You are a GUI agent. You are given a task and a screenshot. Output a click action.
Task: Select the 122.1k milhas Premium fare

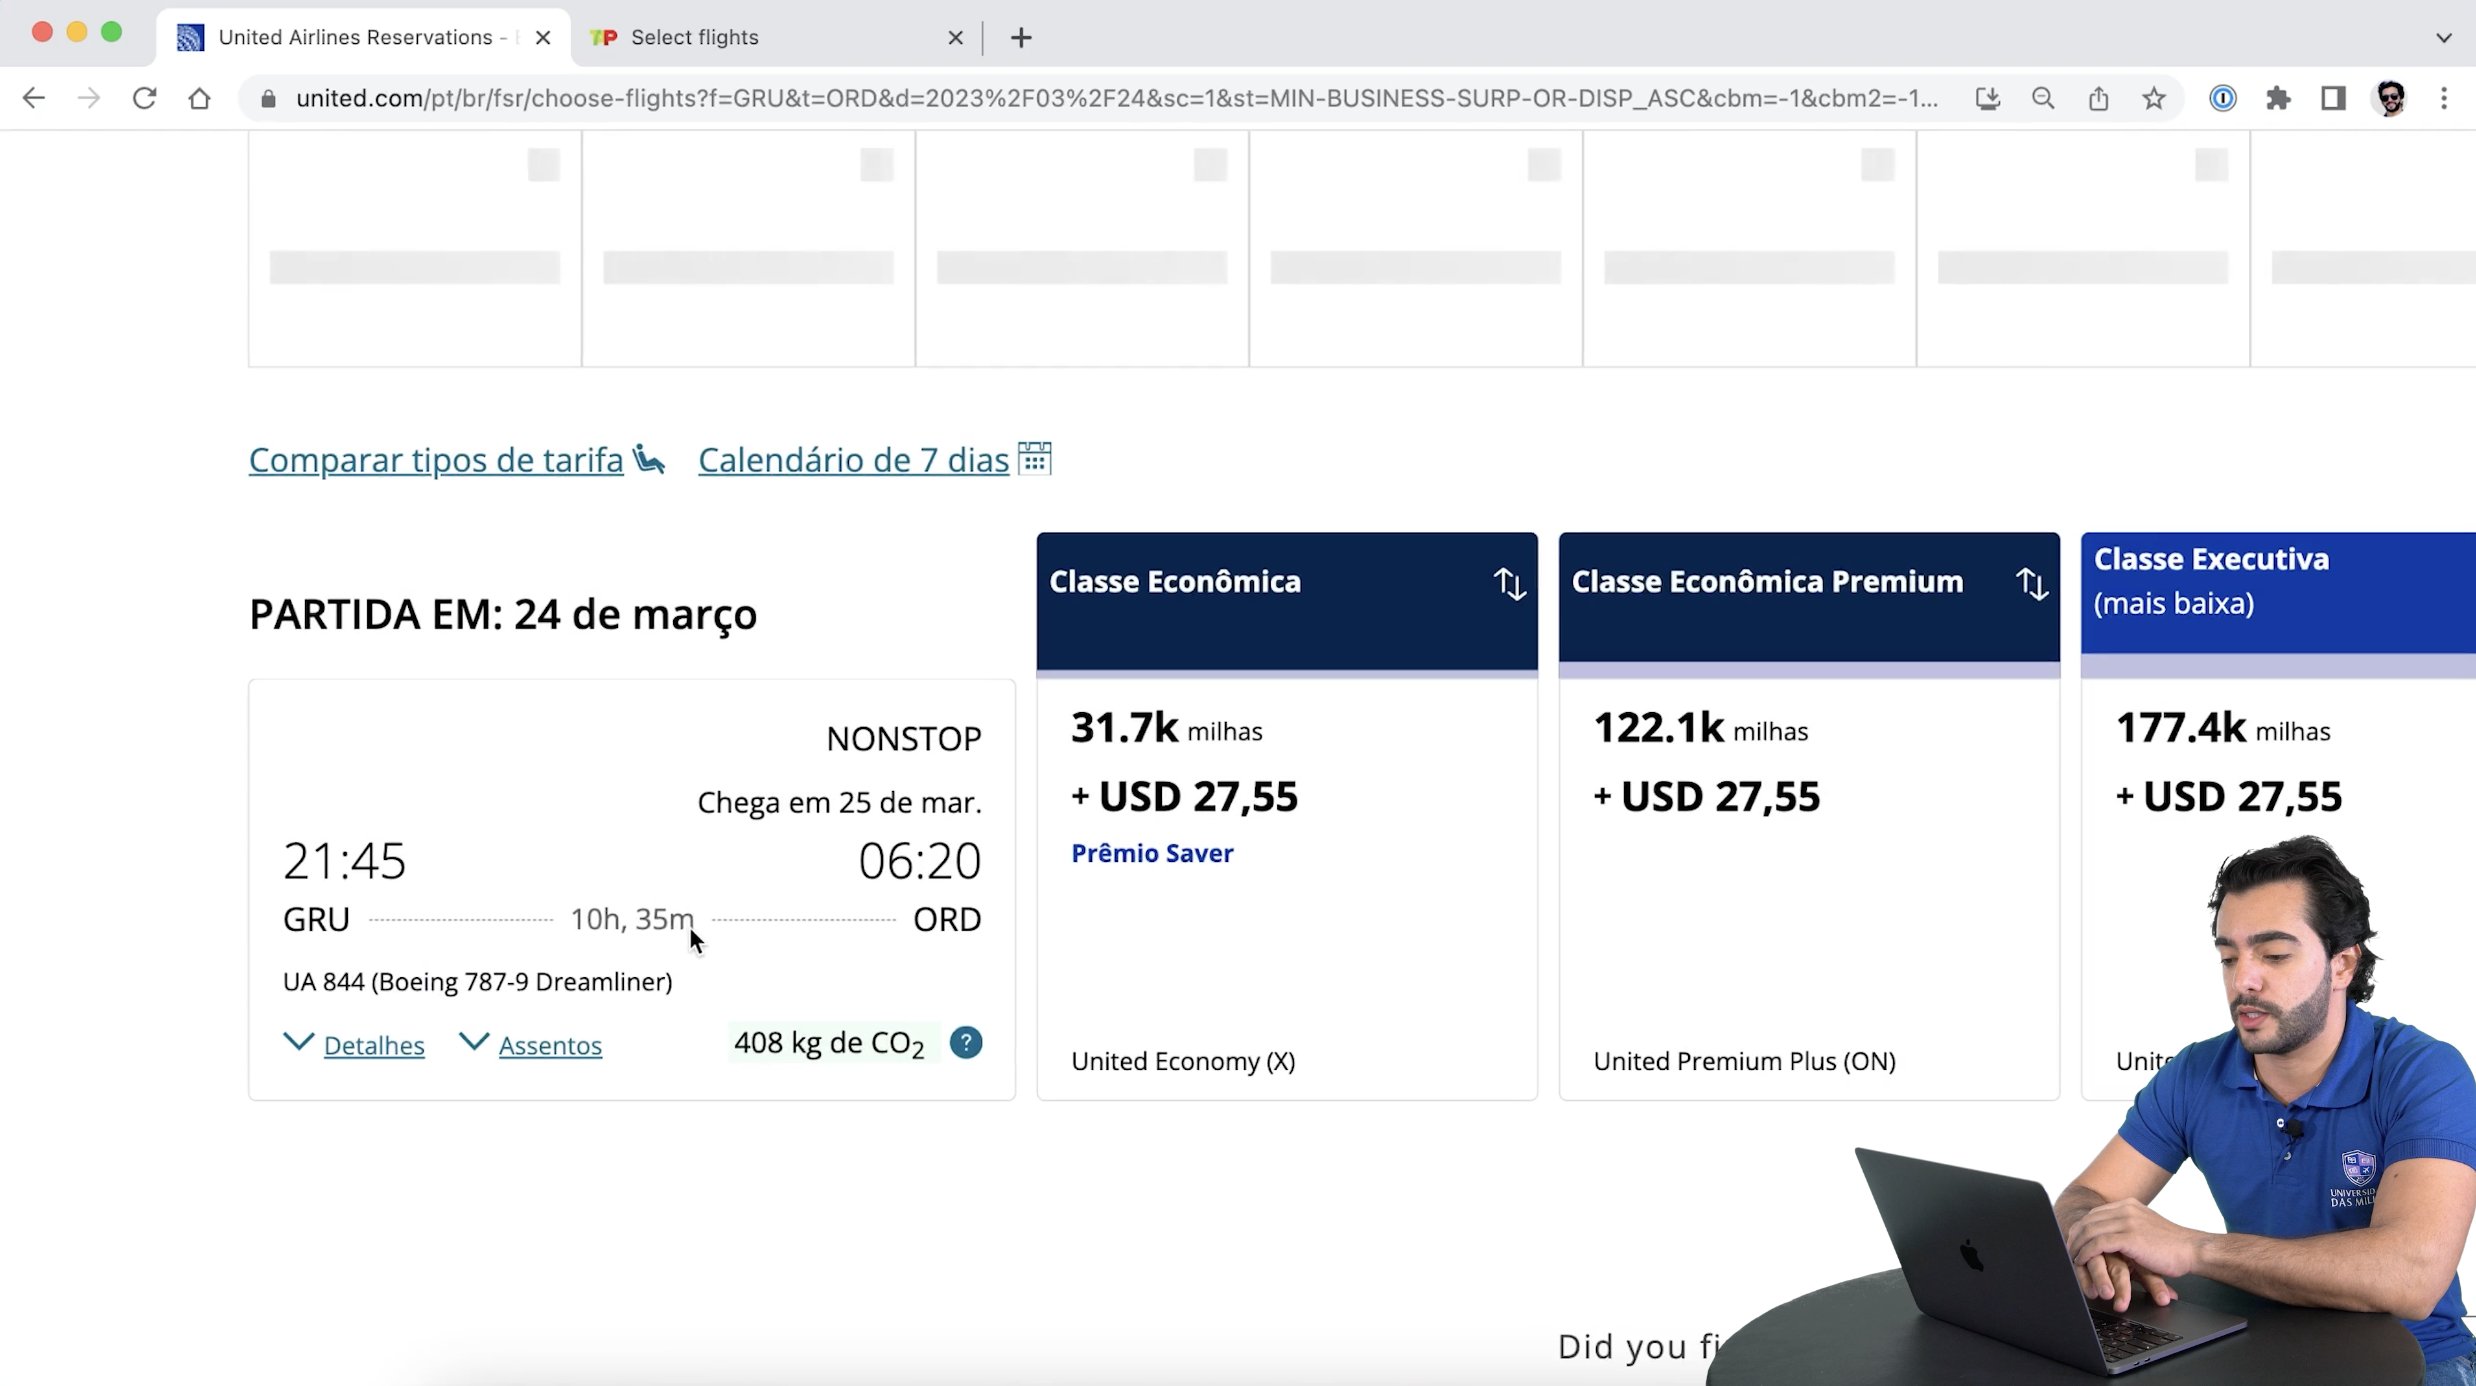pos(1809,889)
